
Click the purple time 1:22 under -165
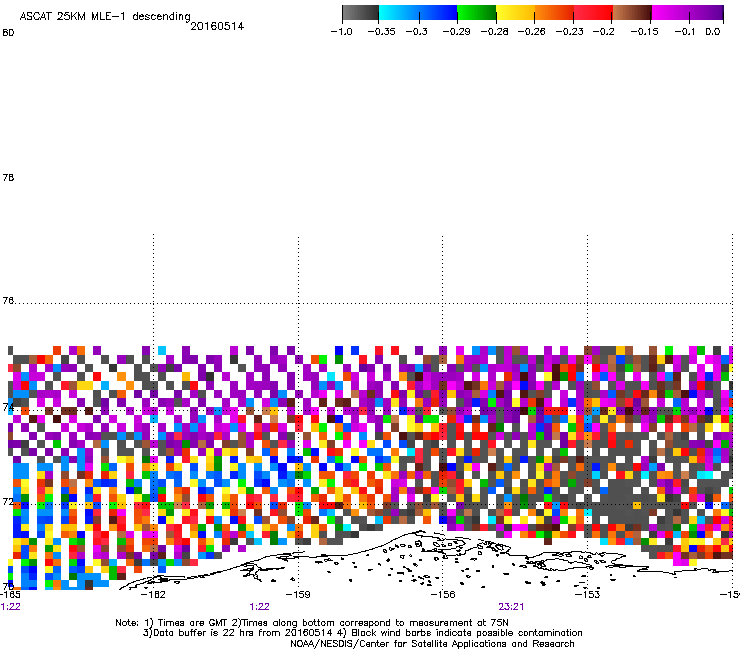(10, 607)
